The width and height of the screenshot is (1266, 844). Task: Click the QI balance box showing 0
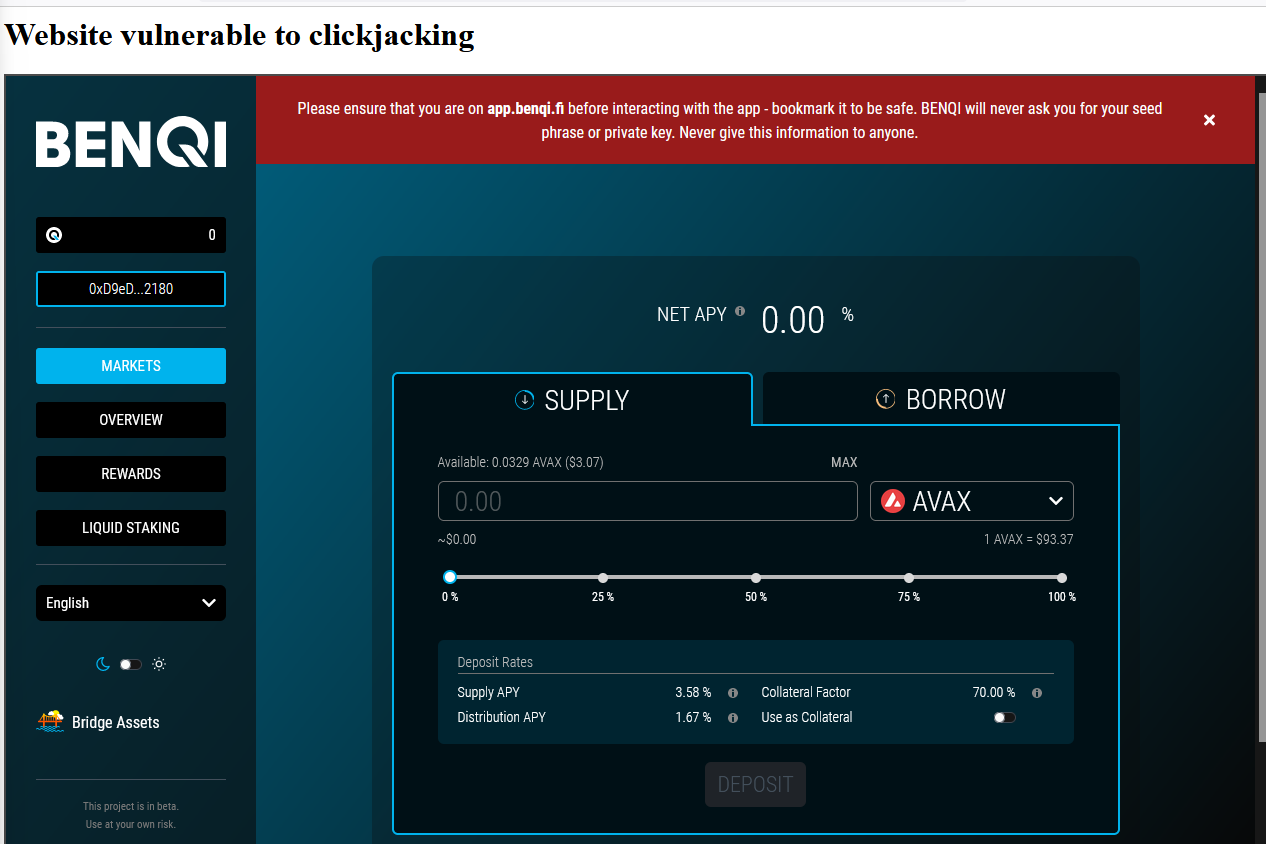click(x=131, y=235)
